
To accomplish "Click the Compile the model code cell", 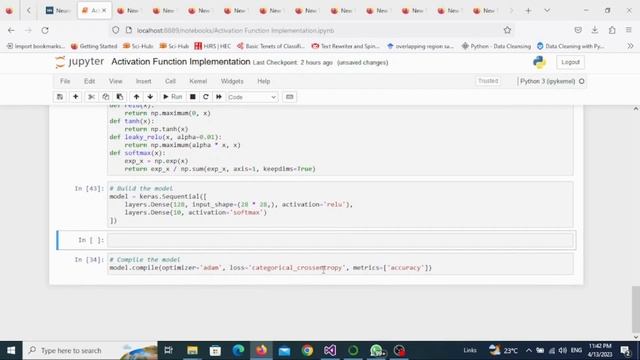I will 340,264.
